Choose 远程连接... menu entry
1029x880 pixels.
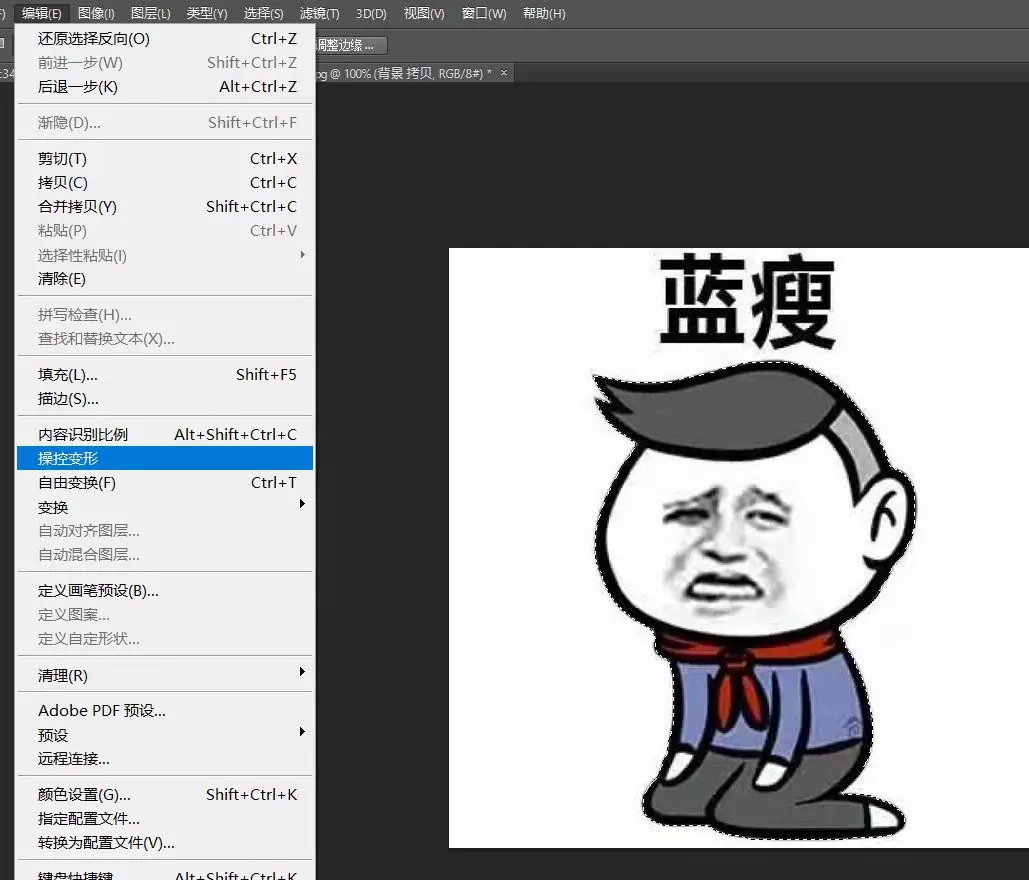[165, 759]
